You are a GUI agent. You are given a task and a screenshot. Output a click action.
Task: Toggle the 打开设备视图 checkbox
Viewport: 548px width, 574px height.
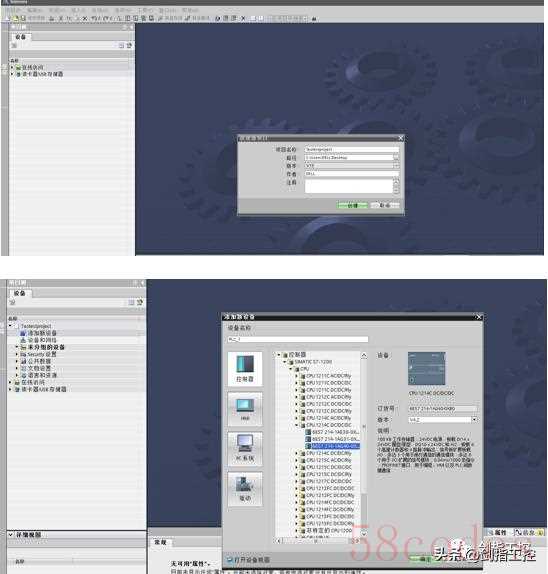coord(230,560)
